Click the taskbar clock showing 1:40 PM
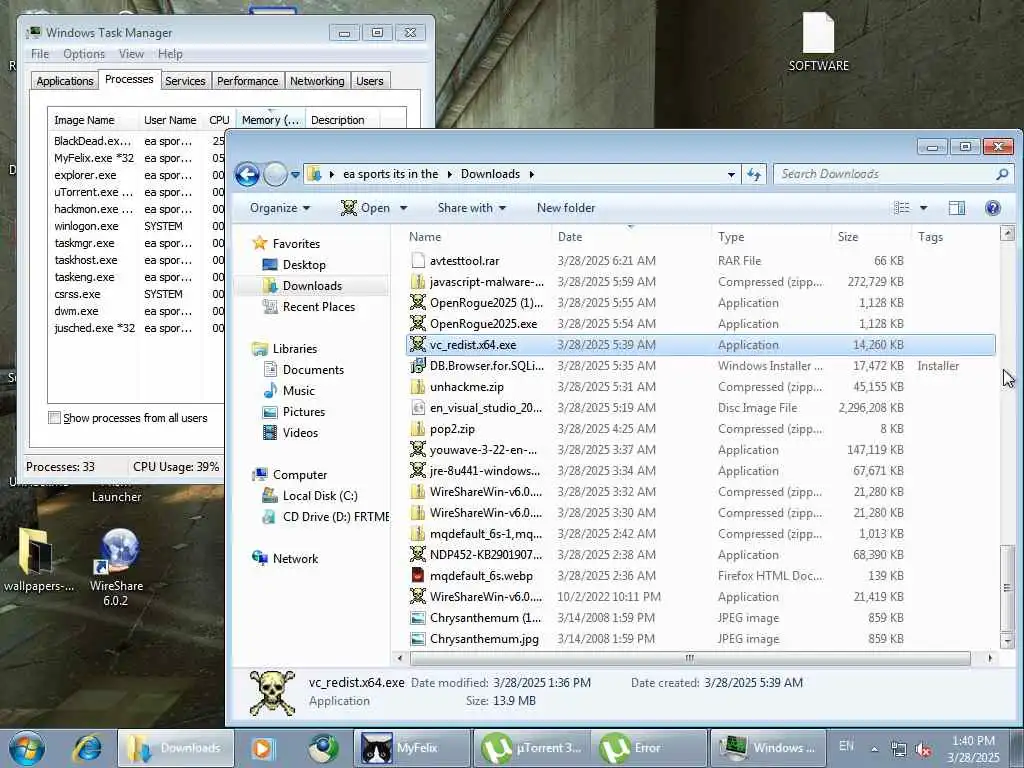1024x768 pixels. 973,749
